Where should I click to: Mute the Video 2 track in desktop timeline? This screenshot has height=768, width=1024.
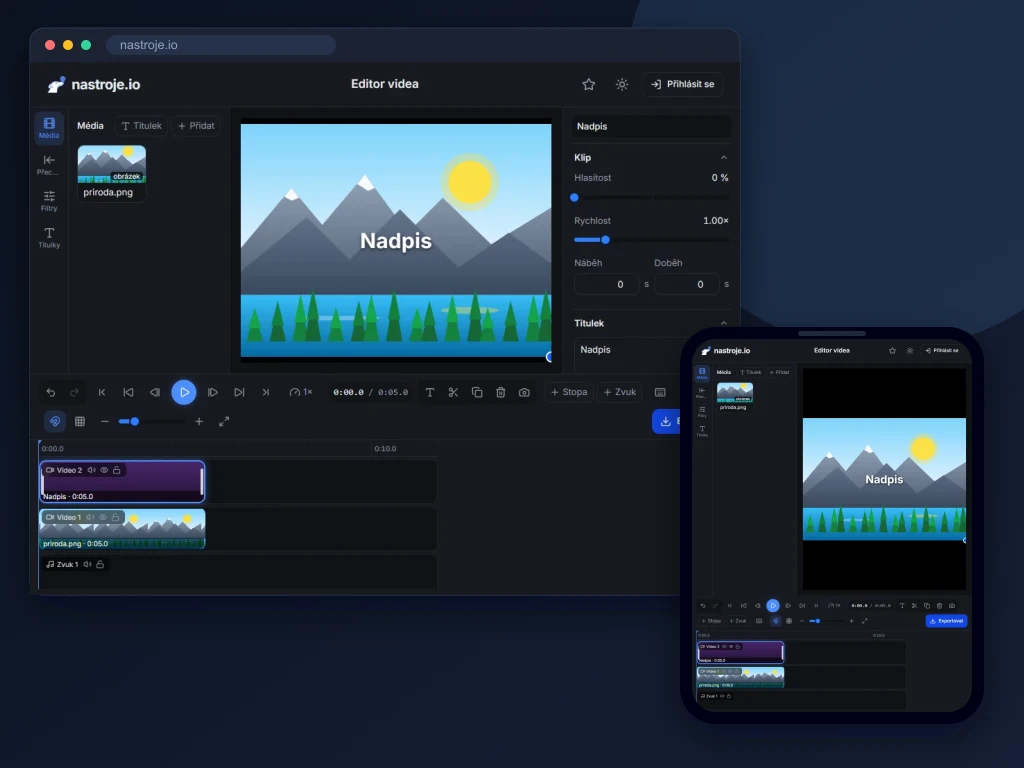[x=91, y=470]
